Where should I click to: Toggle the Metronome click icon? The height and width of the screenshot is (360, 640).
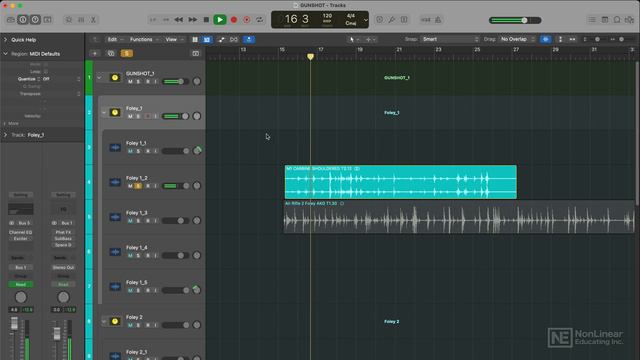click(438, 20)
